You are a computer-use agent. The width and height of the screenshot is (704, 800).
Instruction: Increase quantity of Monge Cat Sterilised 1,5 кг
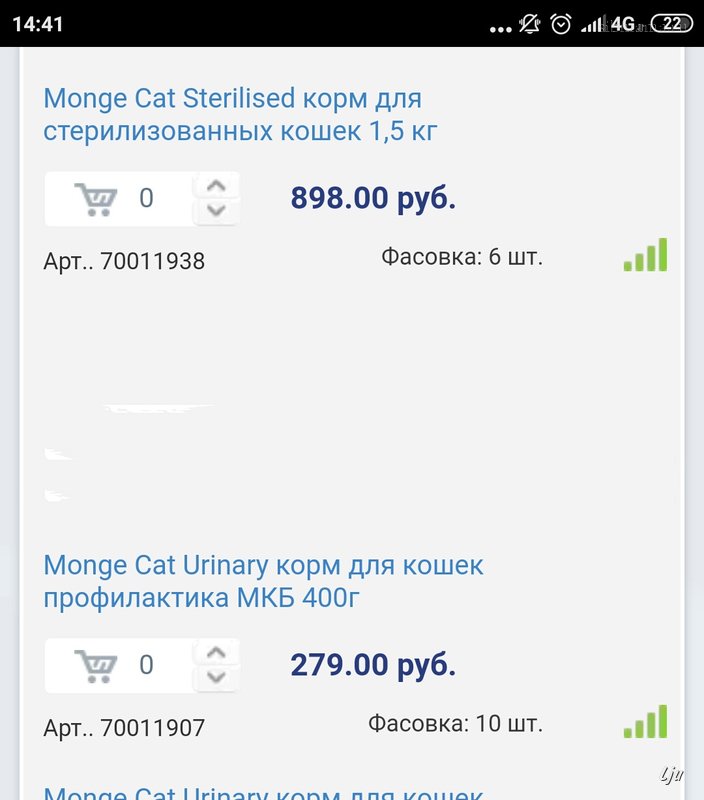coord(216,186)
